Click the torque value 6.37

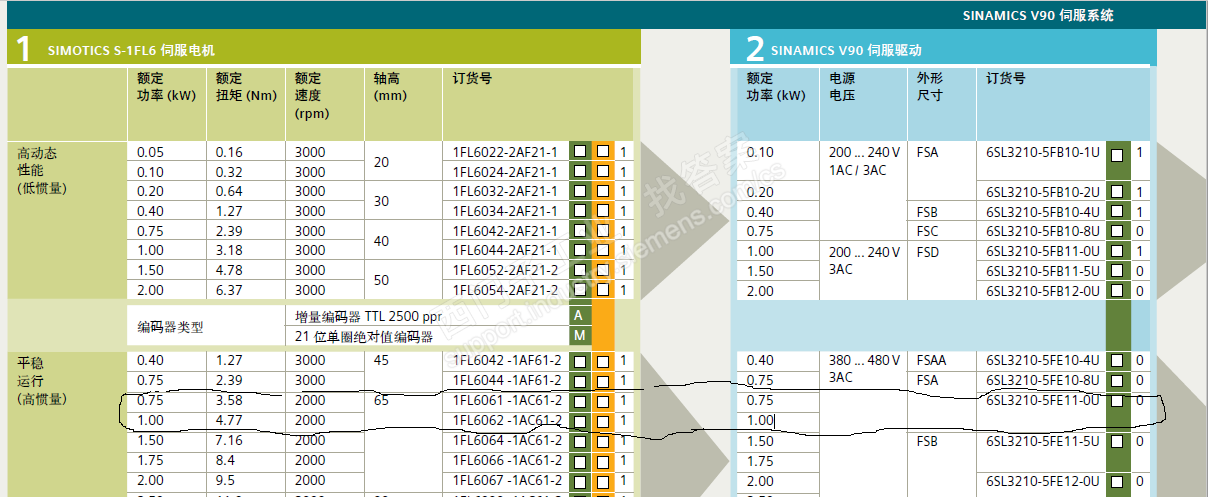[229, 290]
